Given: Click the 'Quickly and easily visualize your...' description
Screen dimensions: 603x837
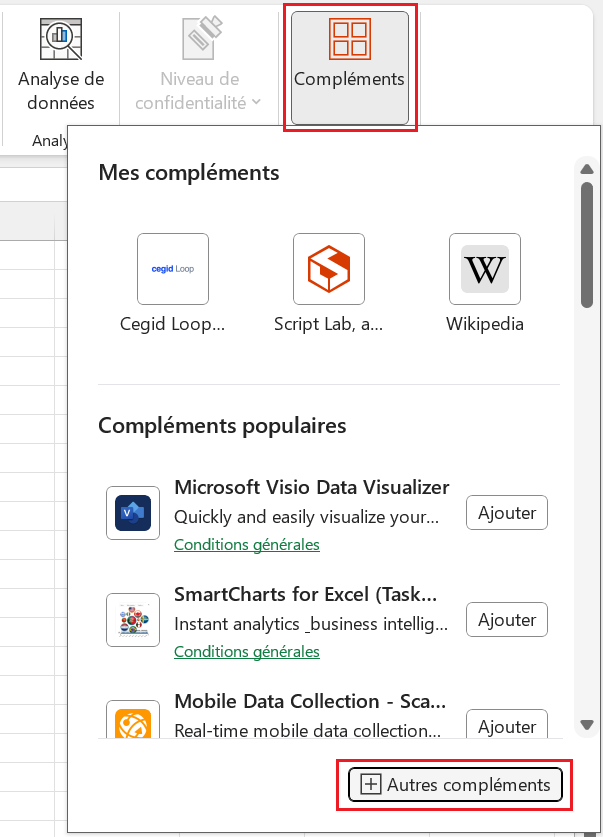Looking at the screenshot, I should (306, 517).
